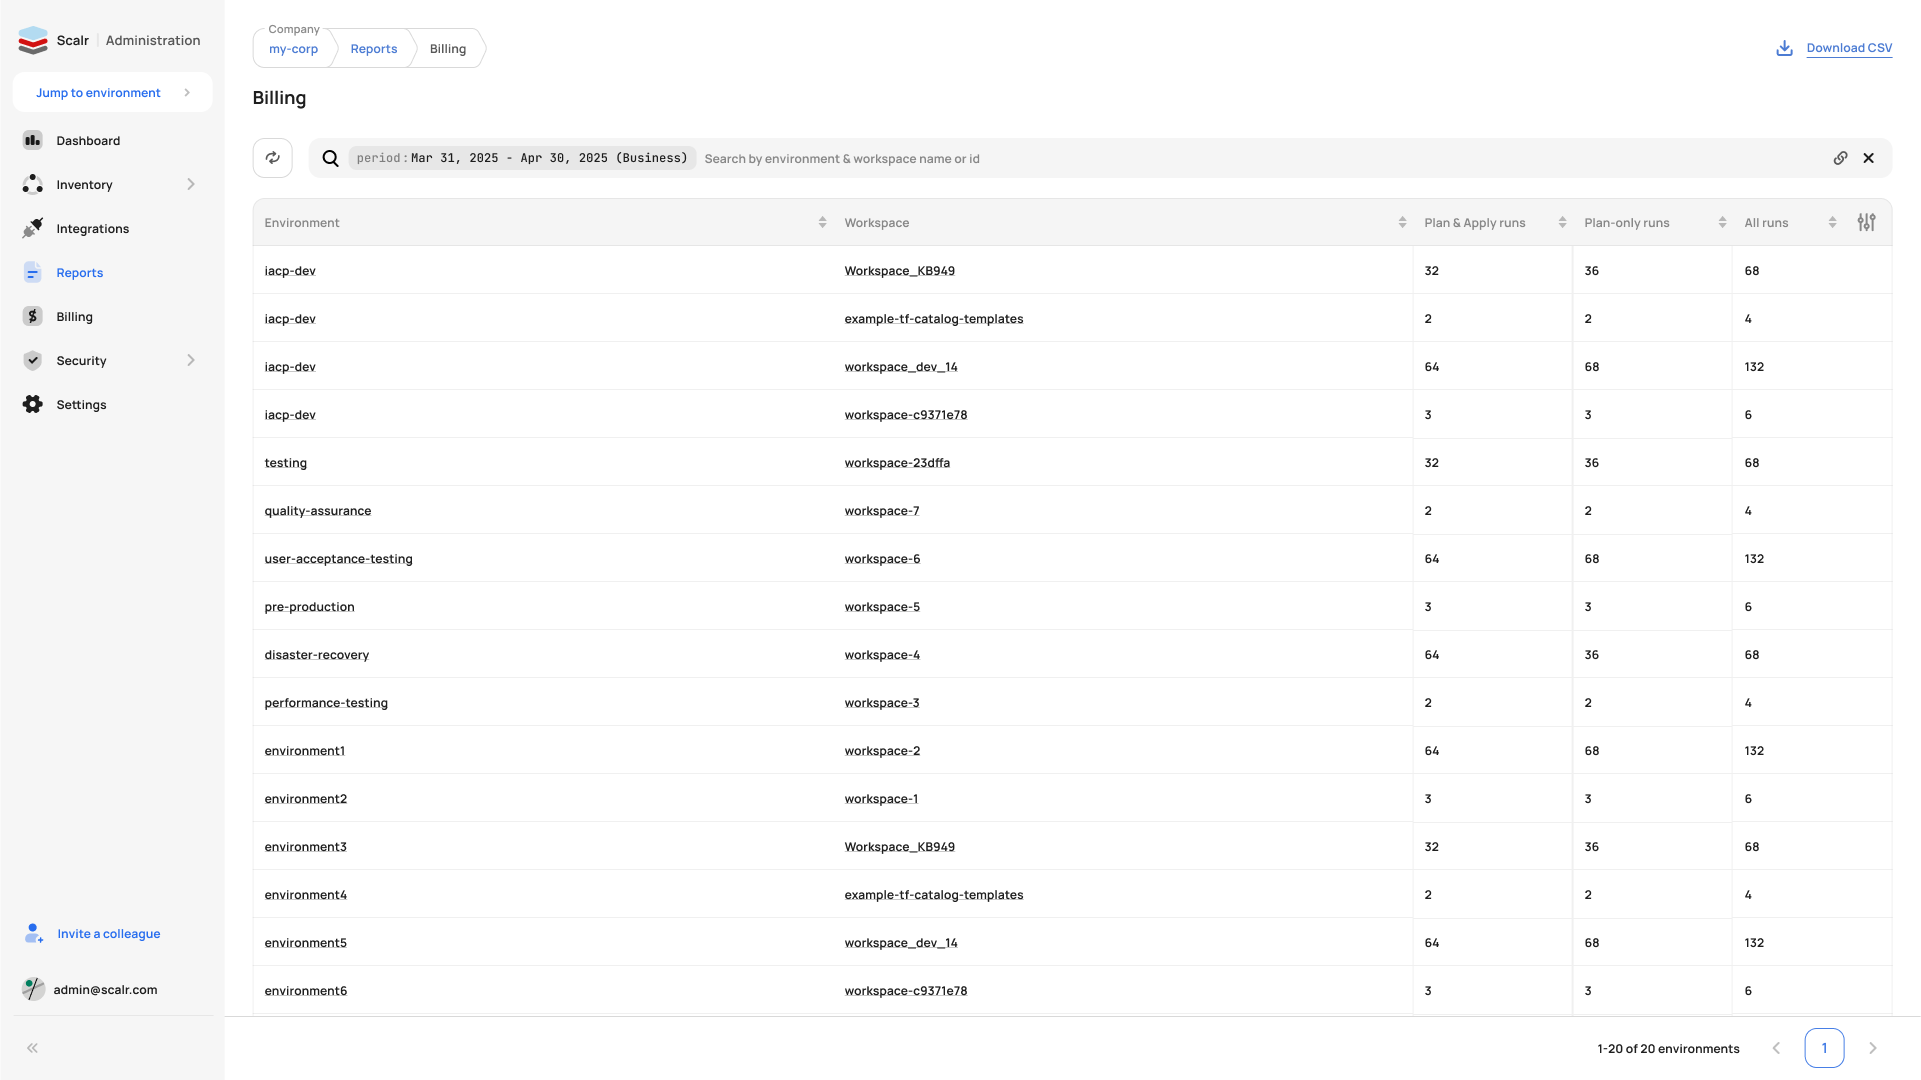Image resolution: width=1921 pixels, height=1080 pixels.
Task: Click the Download CSV link
Action: (1849, 48)
